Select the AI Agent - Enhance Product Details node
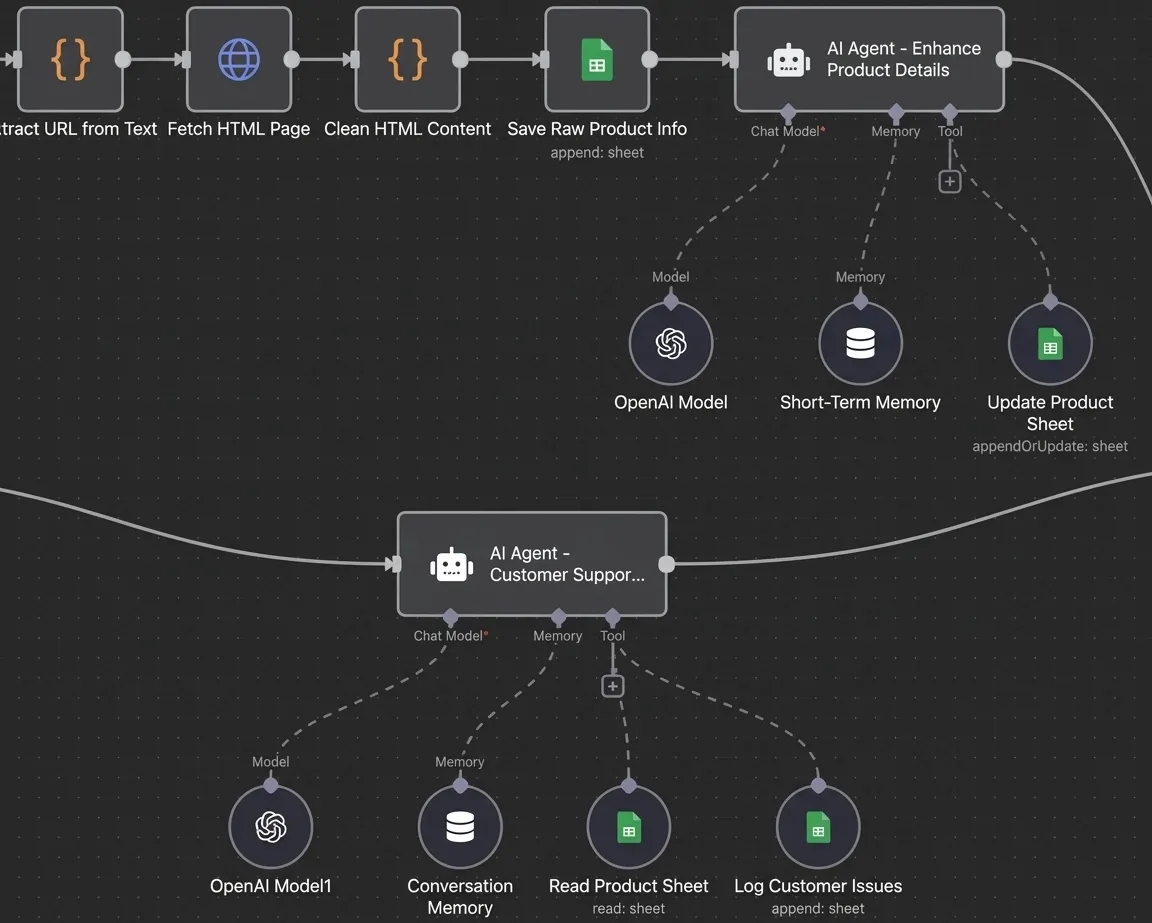Screen dimensions: 1152x923 869,60
